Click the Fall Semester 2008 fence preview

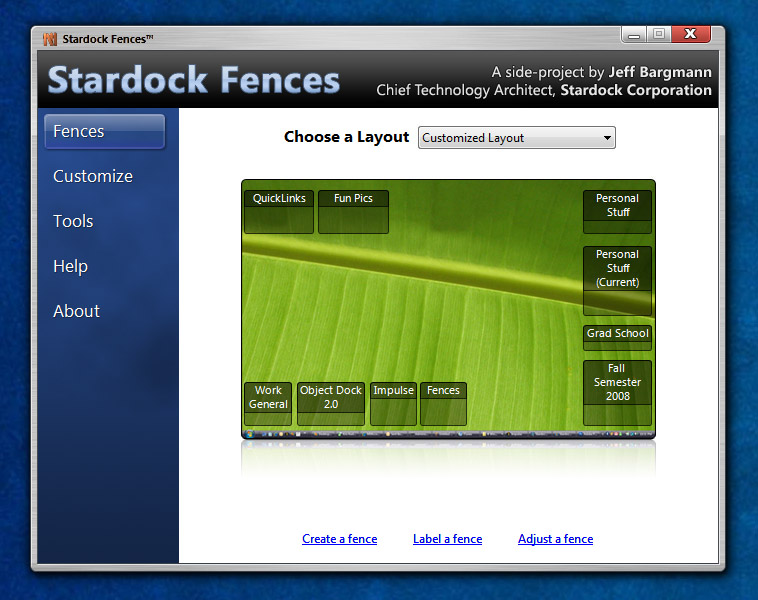point(617,393)
